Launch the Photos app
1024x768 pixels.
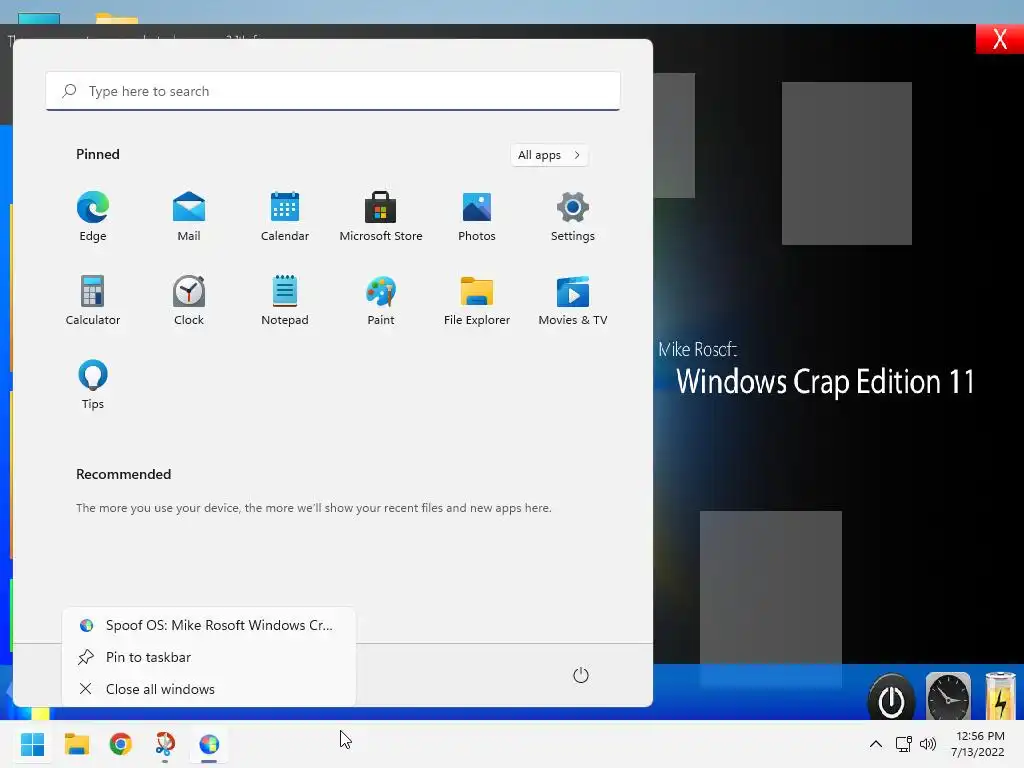tap(477, 217)
